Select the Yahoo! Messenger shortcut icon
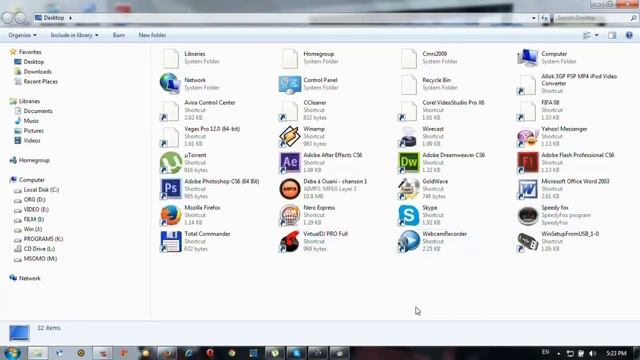This screenshot has width=640, height=360. 527,138
